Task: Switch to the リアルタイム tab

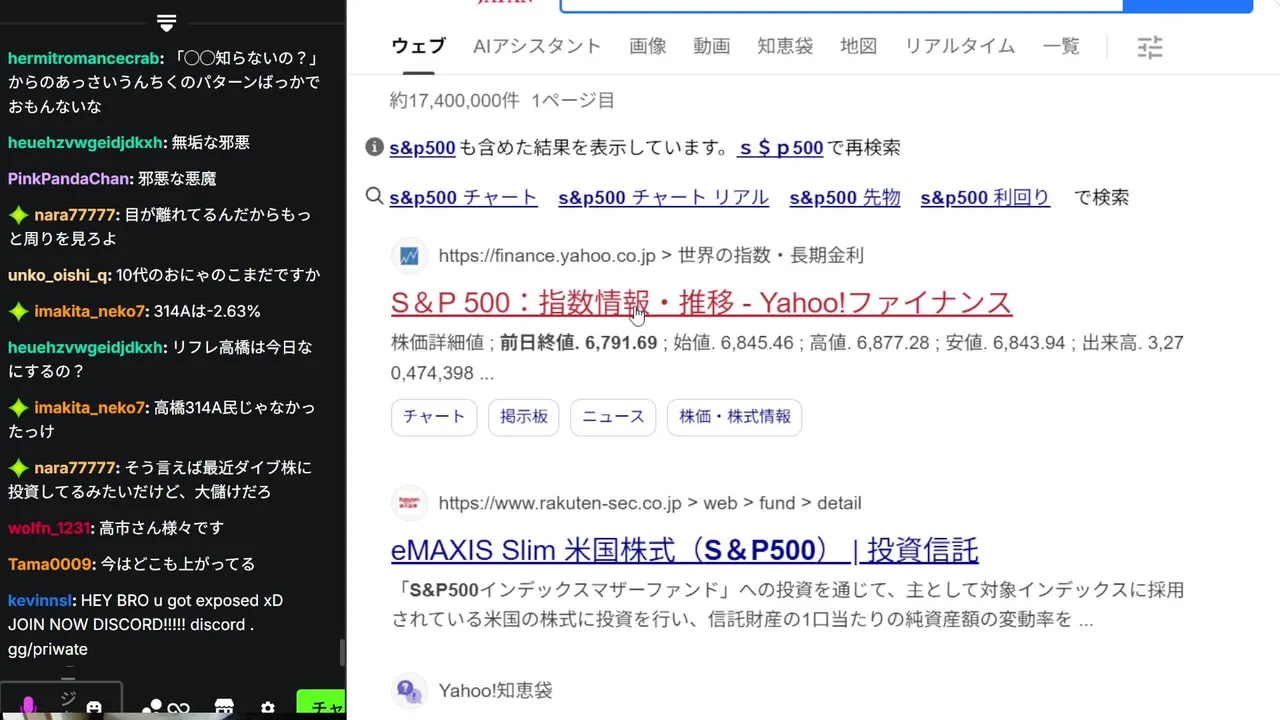Action: point(960,46)
